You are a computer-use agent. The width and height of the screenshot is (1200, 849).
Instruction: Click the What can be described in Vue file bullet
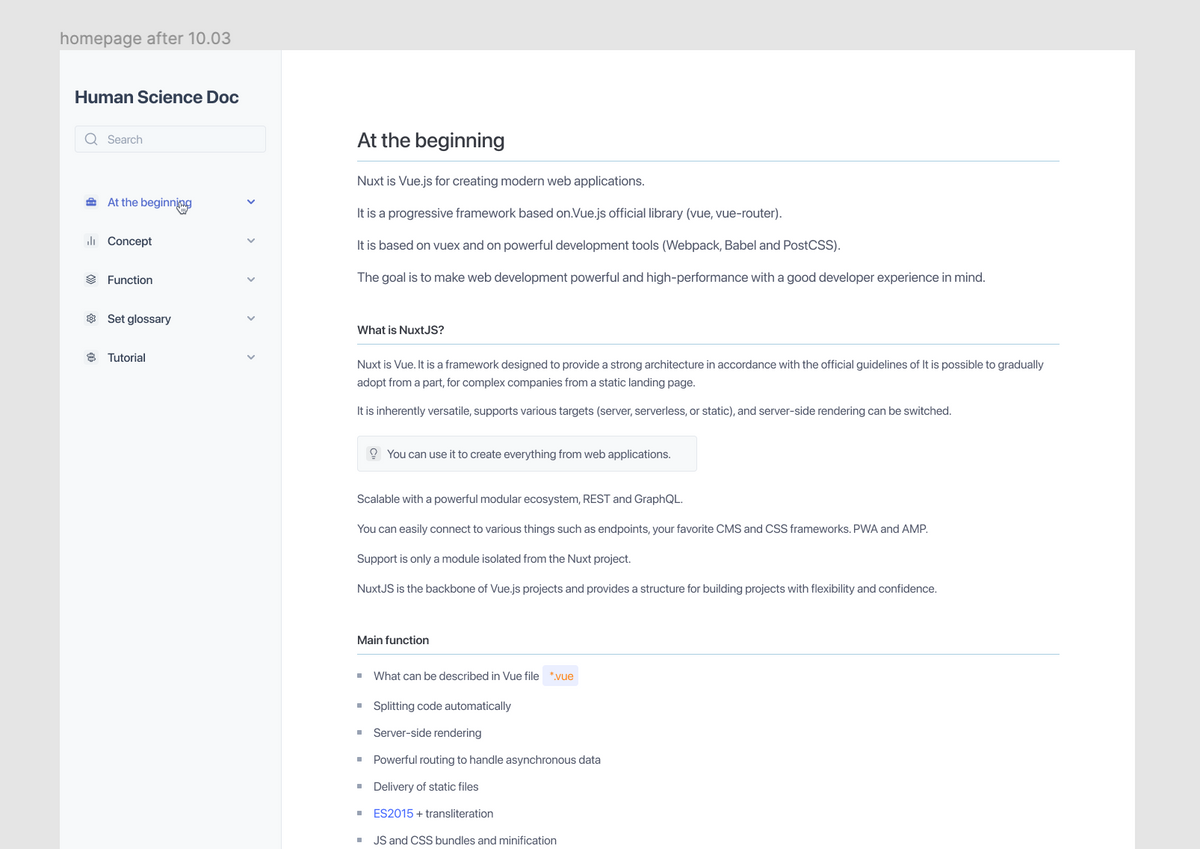[x=456, y=677]
